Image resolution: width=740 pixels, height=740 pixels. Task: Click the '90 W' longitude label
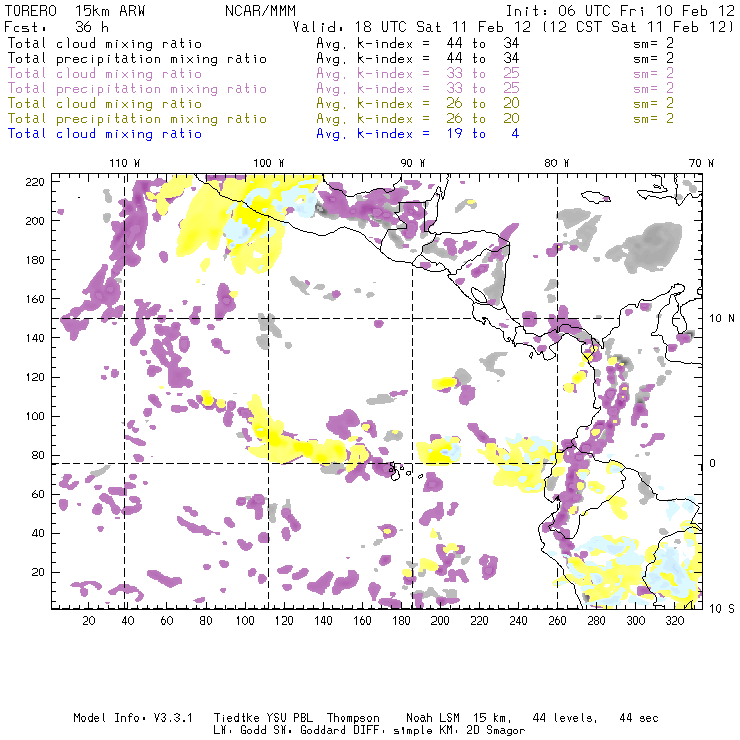413,163
